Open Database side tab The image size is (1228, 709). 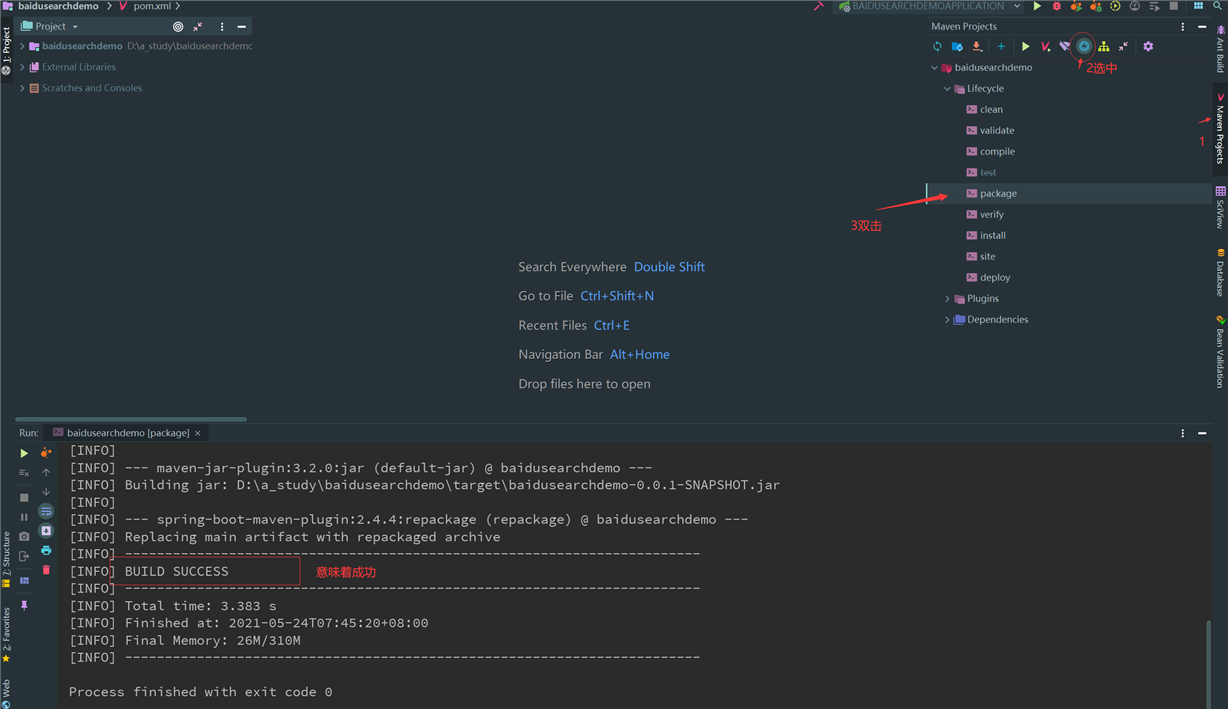1220,273
